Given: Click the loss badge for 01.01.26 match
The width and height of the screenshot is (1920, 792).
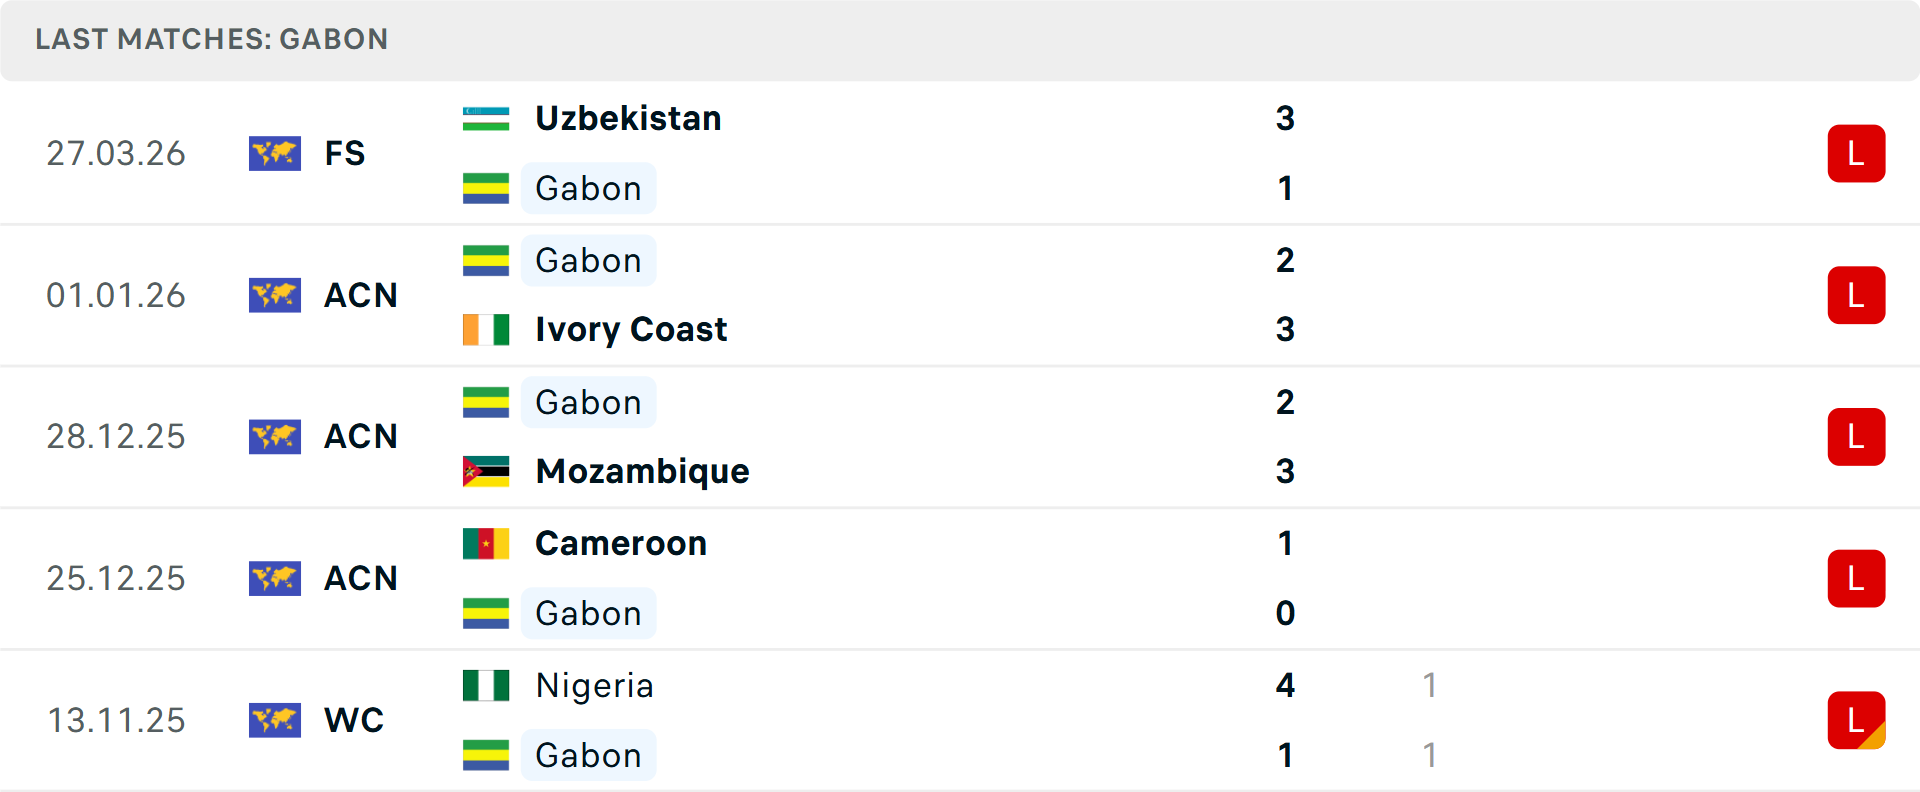Looking at the screenshot, I should pyautogui.click(x=1856, y=296).
